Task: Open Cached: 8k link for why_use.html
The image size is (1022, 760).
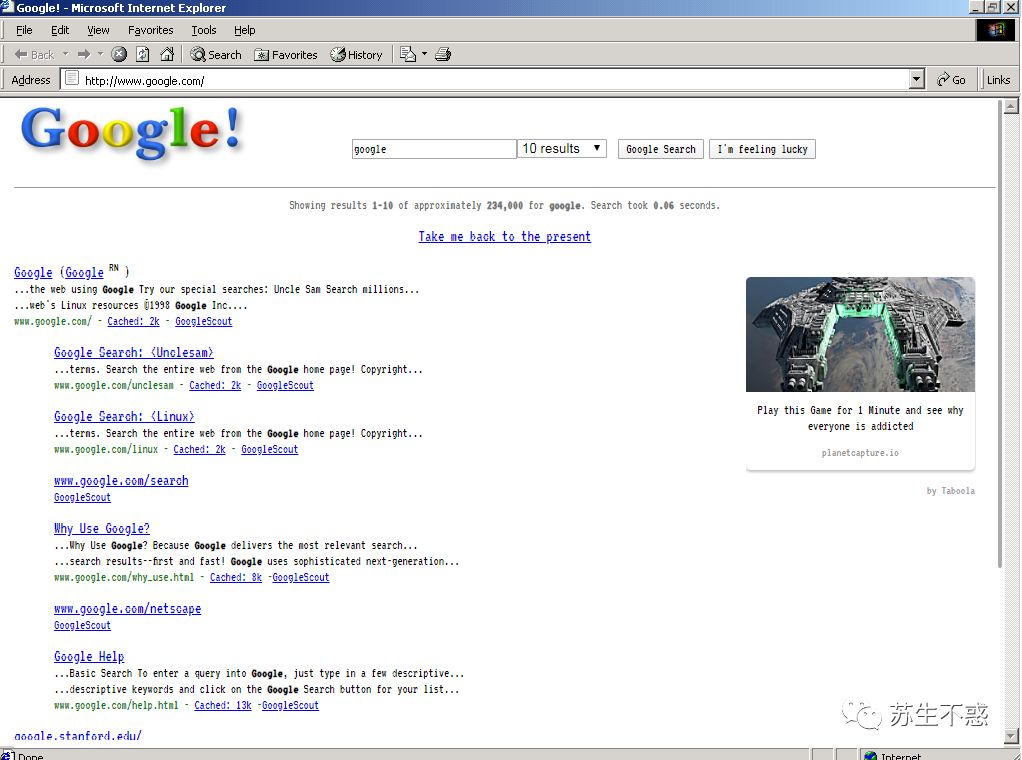Action: point(236,577)
